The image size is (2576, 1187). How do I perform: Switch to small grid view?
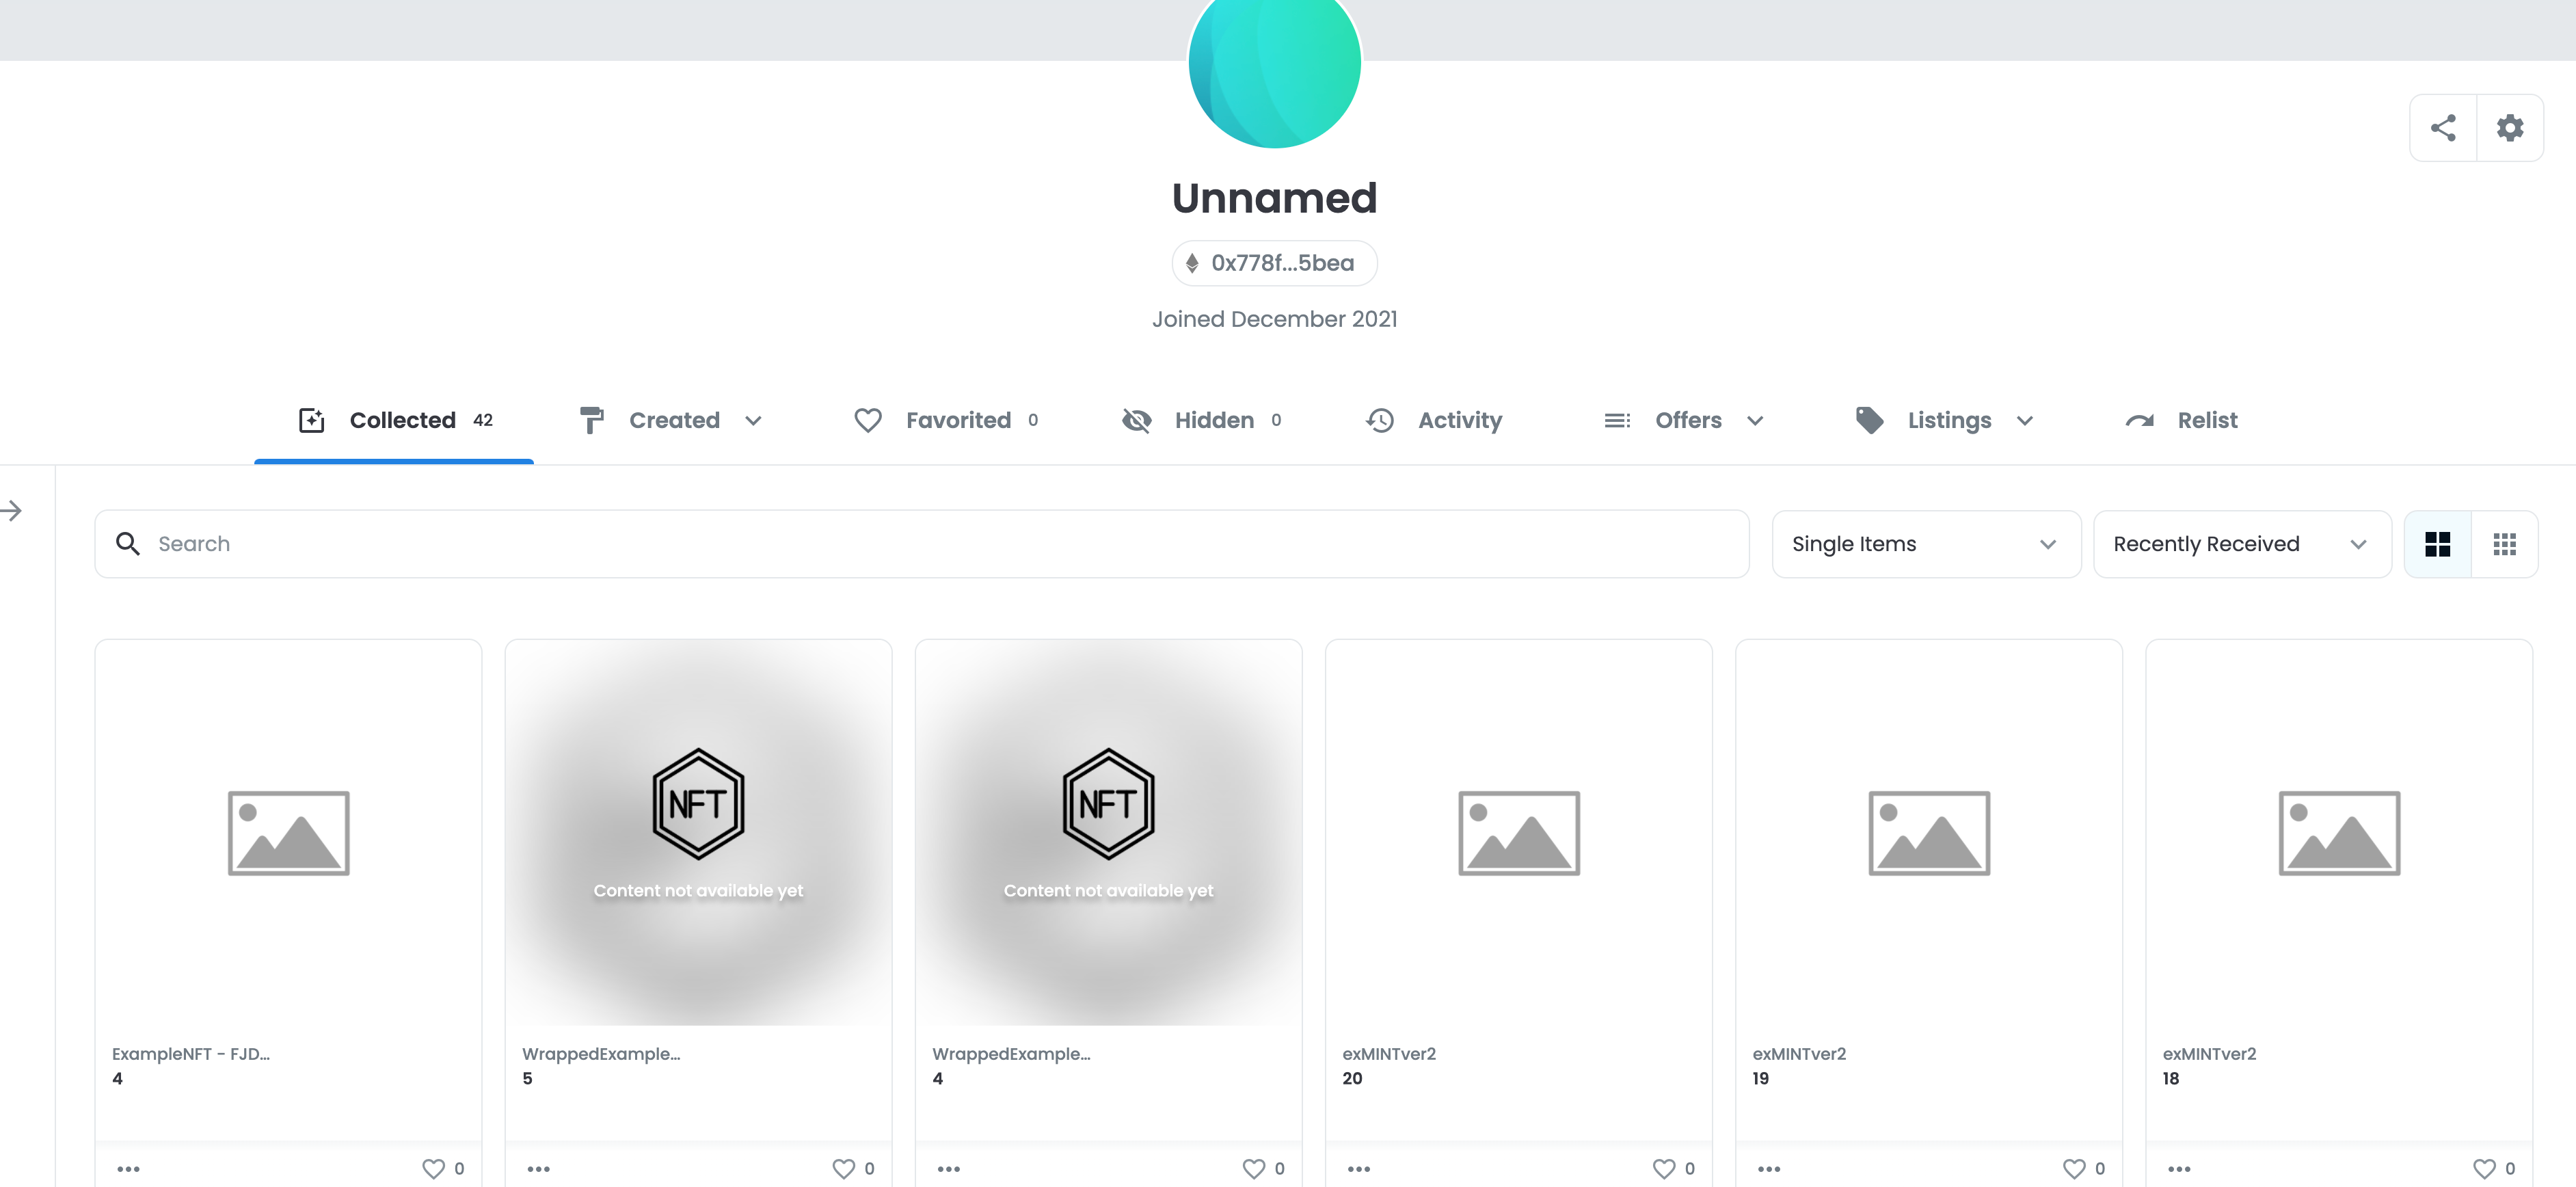tap(2504, 544)
